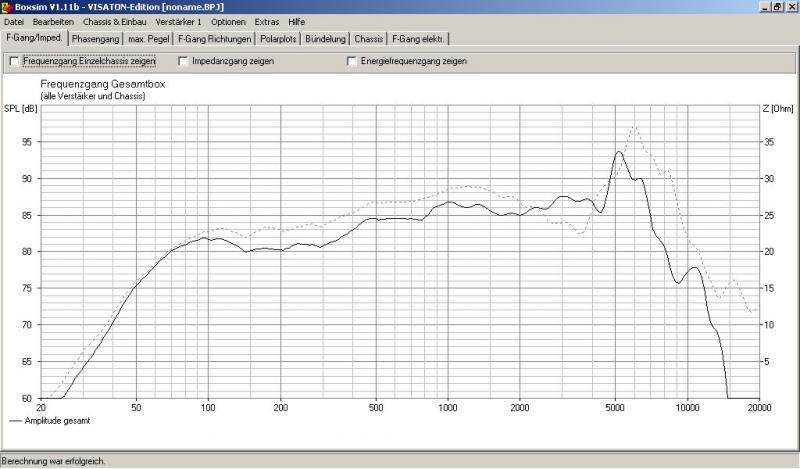Show the Polarplots tab
The width and height of the screenshot is (800, 469).
tap(280, 39)
